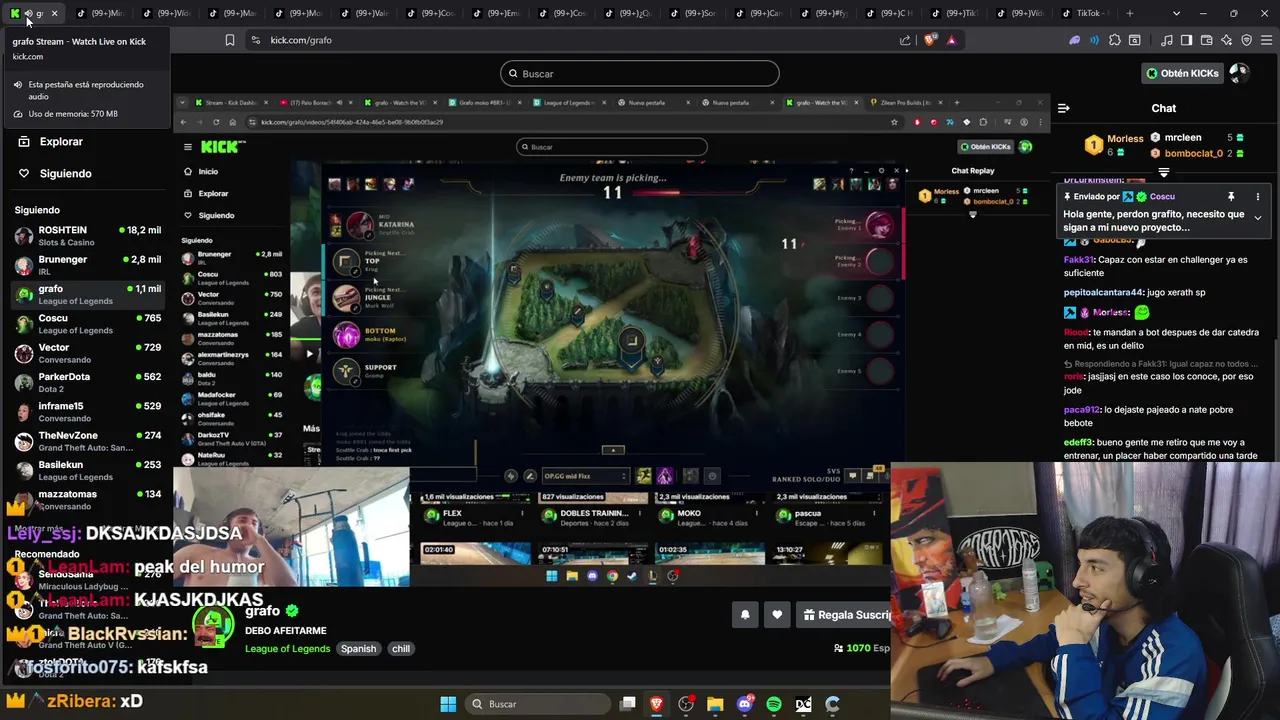The image size is (1280, 720).
Task: Expand the pinned Coscu message chevron
Action: tap(1258, 217)
